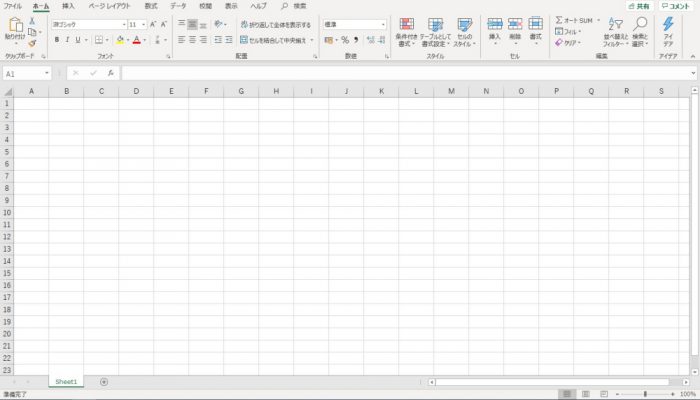Align text to the right

click(x=203, y=40)
